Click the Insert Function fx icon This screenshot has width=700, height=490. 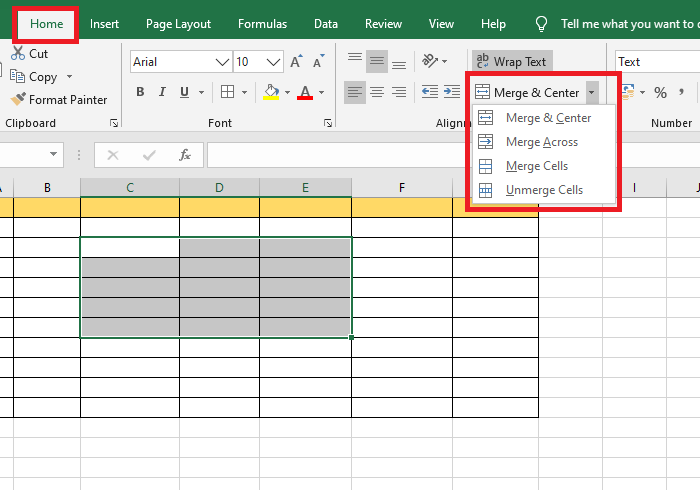click(184, 155)
